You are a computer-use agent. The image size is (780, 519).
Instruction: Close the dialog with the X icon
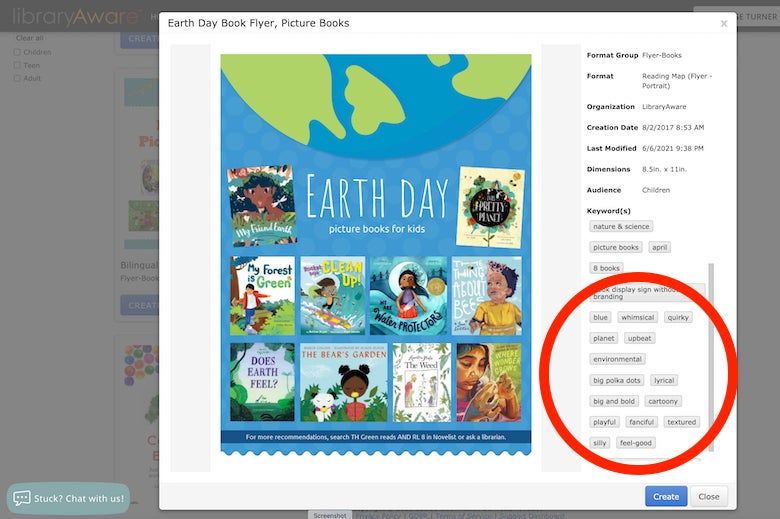pos(724,23)
